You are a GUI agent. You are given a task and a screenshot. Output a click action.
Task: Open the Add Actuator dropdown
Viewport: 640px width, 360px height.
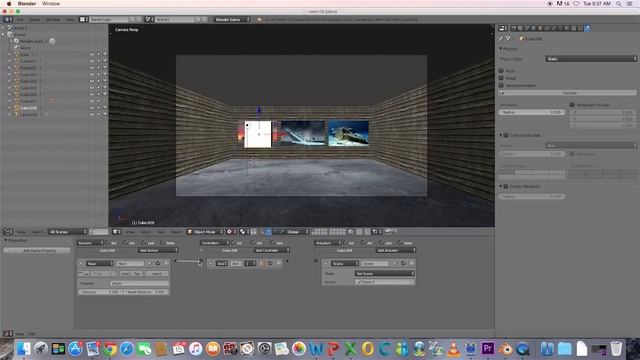coord(395,250)
